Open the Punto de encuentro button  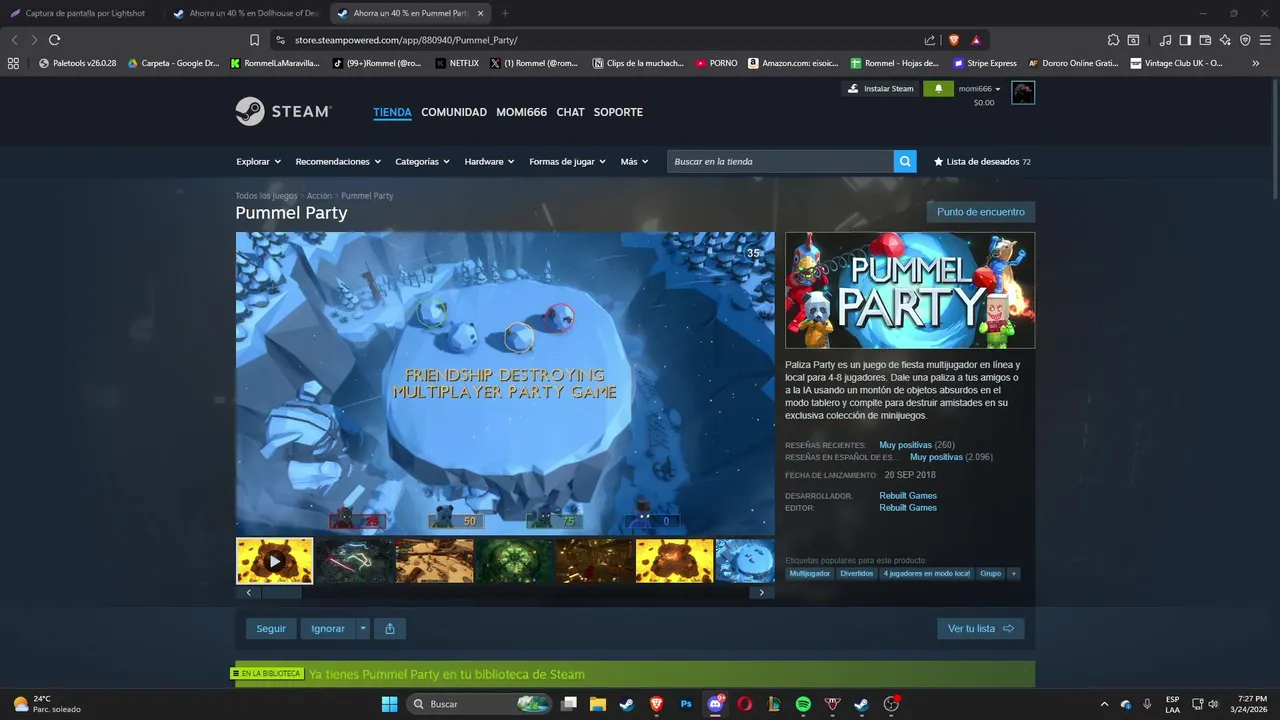pyautogui.click(x=981, y=212)
